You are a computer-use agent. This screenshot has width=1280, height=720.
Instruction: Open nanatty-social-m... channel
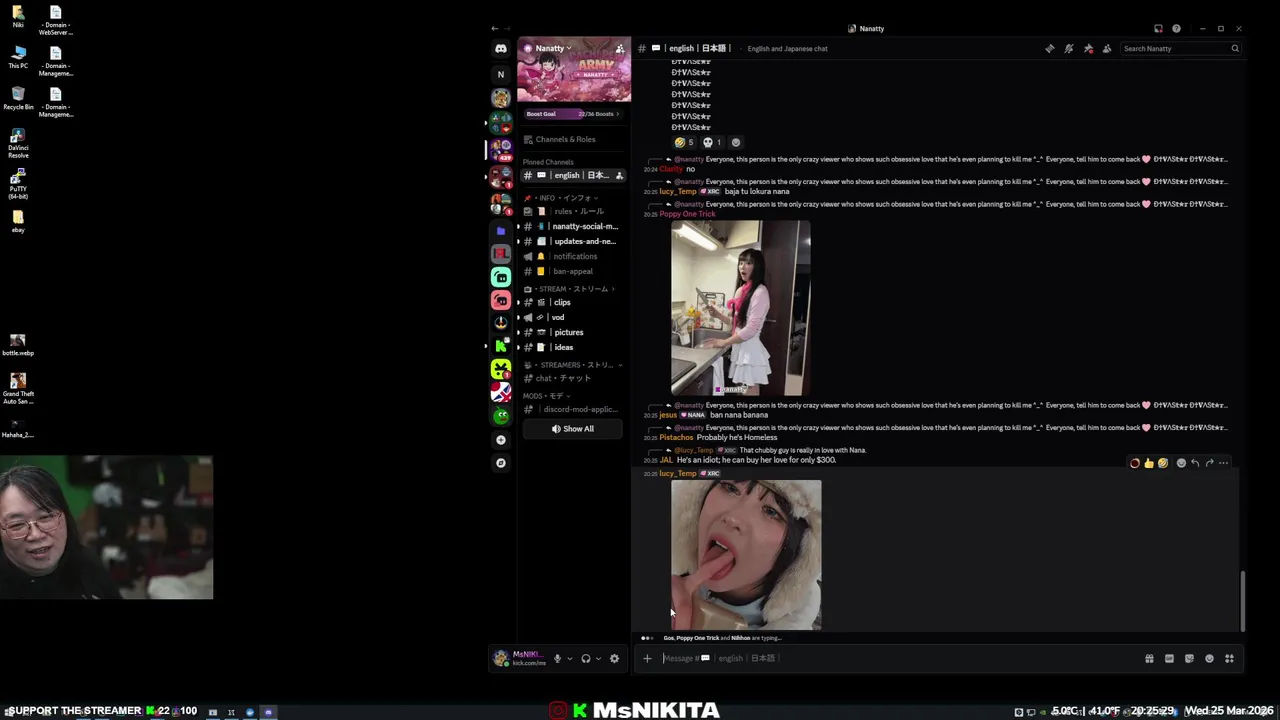tap(574, 226)
